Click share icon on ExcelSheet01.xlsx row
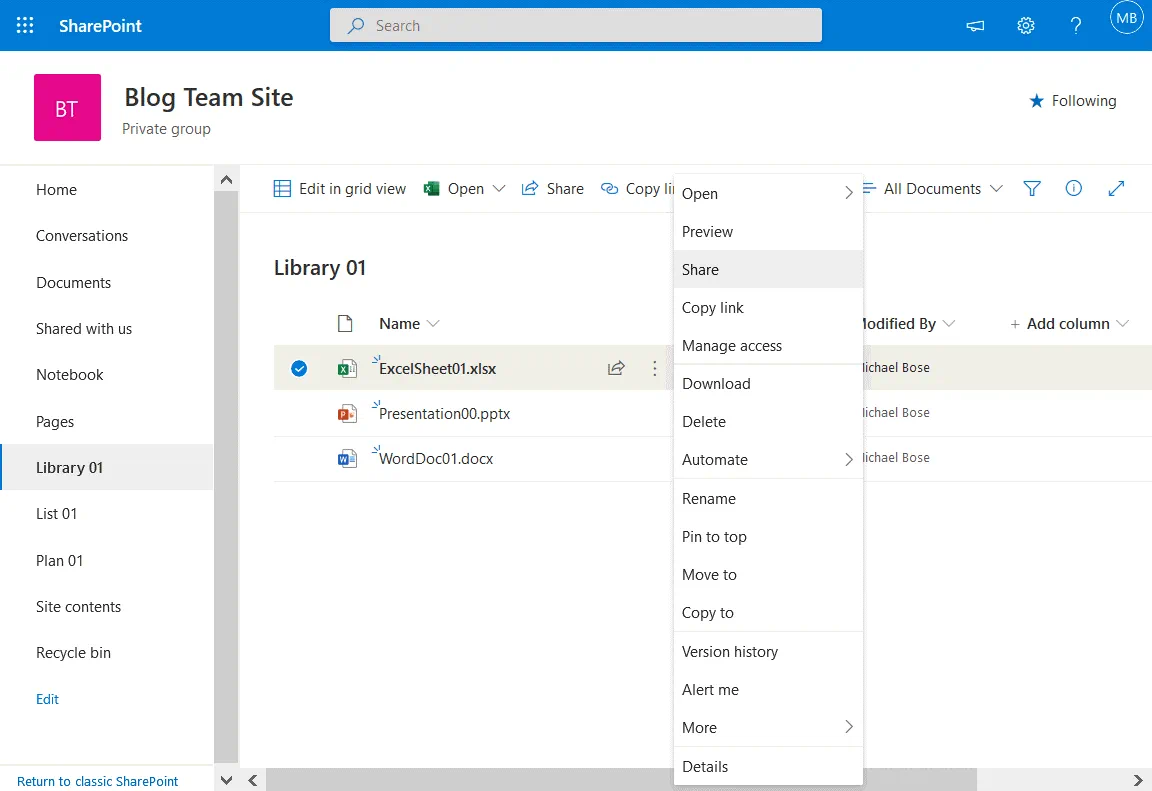 coord(616,368)
